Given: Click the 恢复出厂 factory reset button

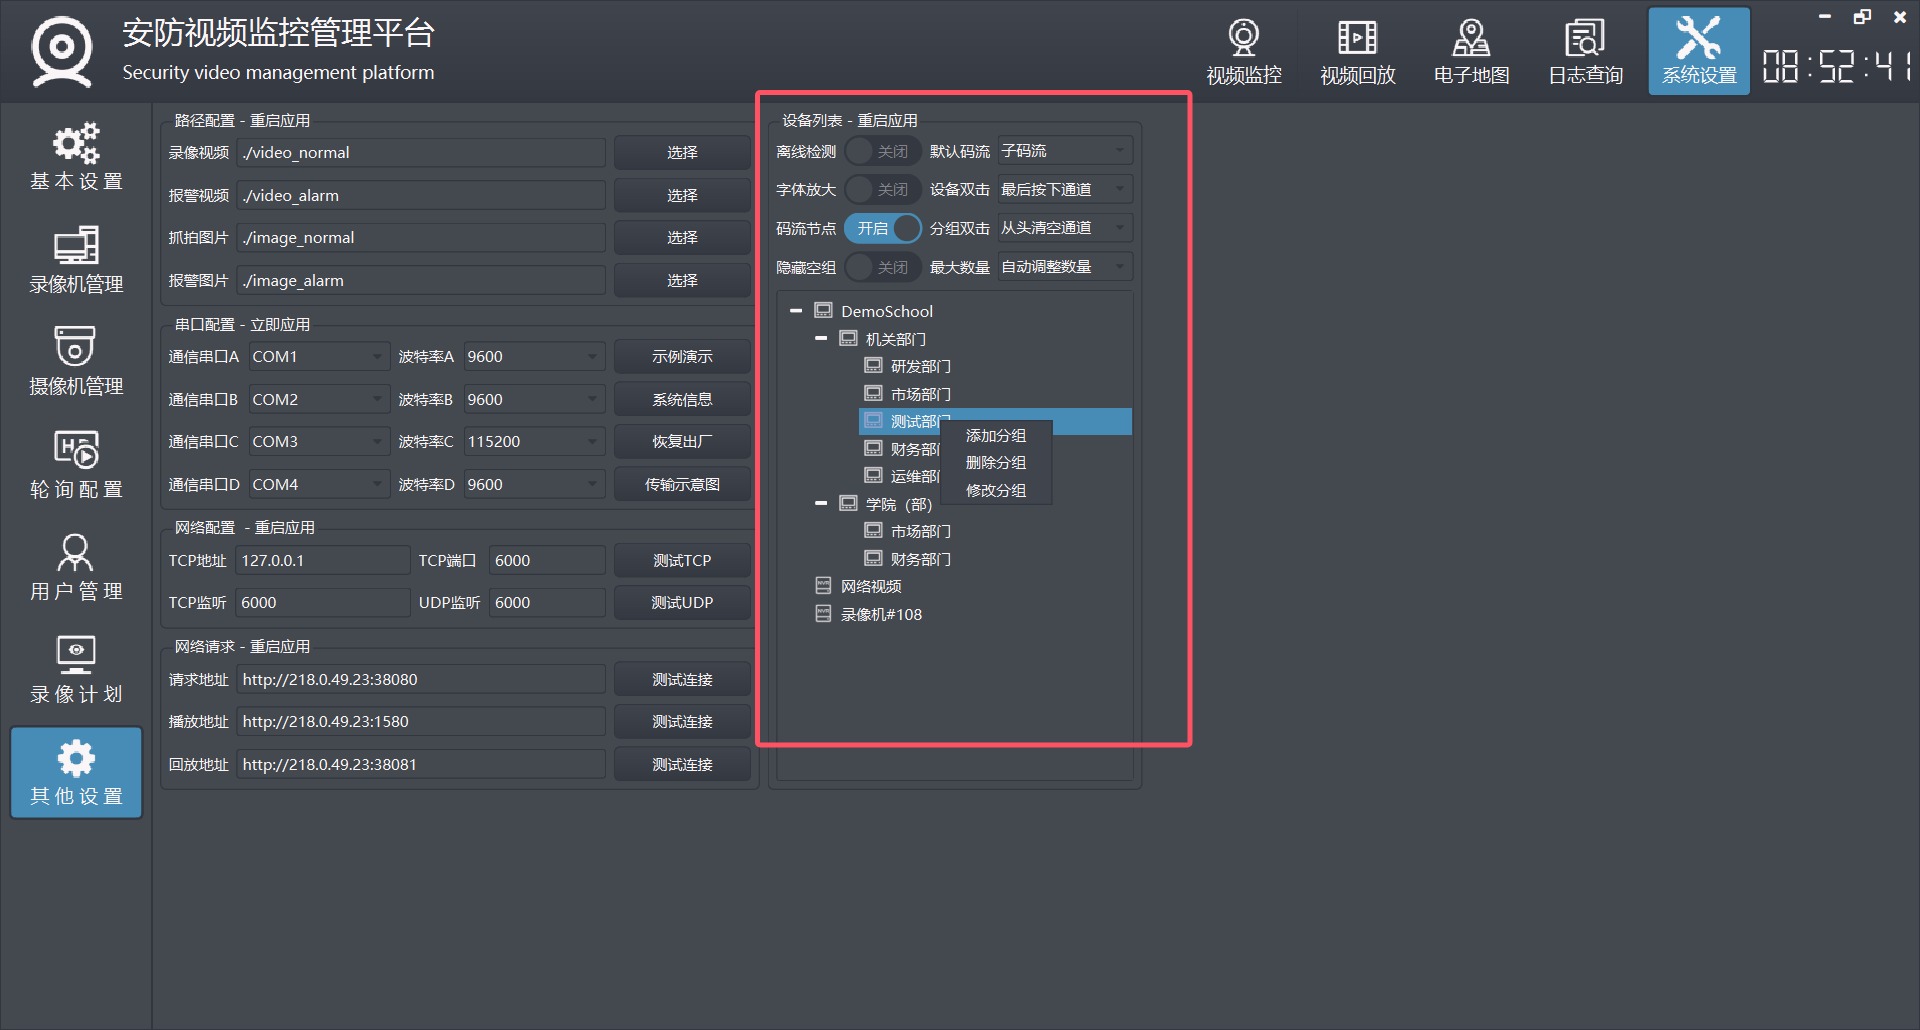Looking at the screenshot, I should [682, 441].
